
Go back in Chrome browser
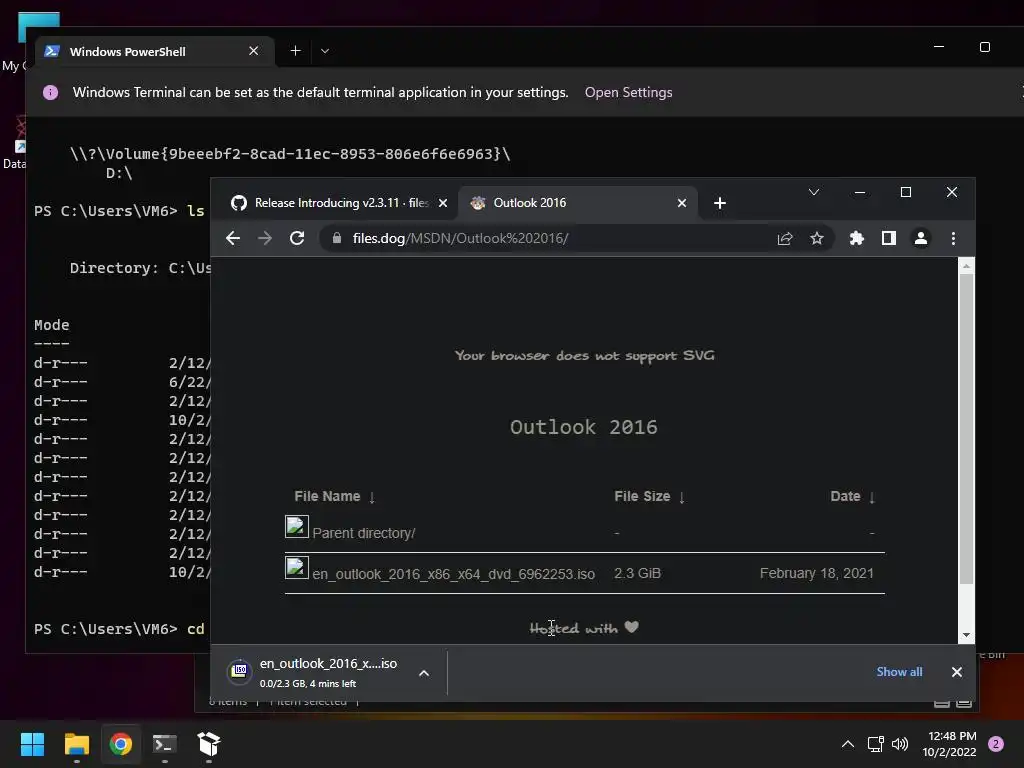[x=233, y=238]
